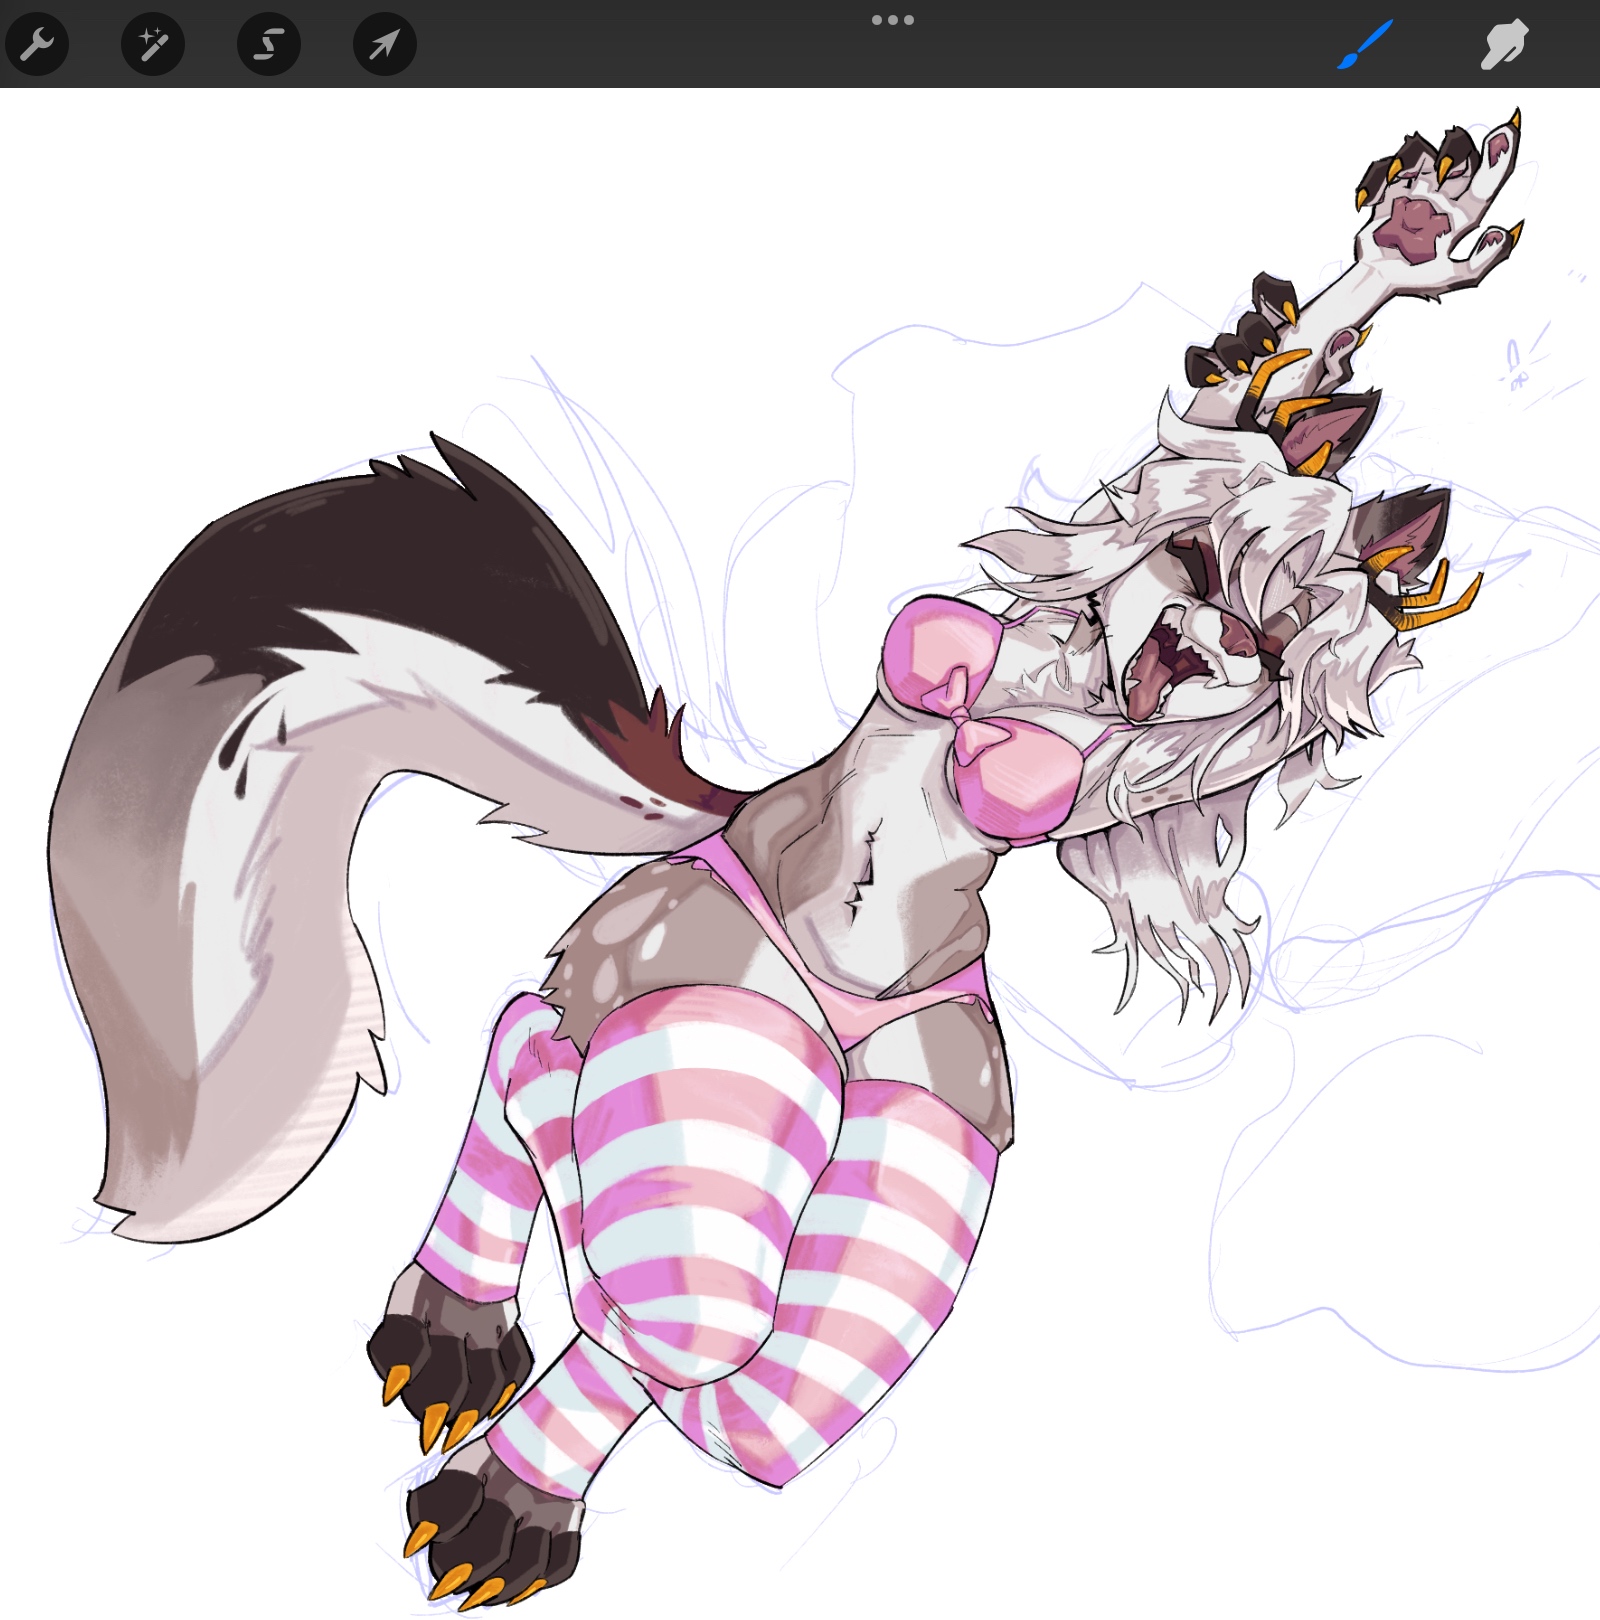Select the Smudge finger tool
Screen dimensions: 1600x1620
(x=1504, y=45)
